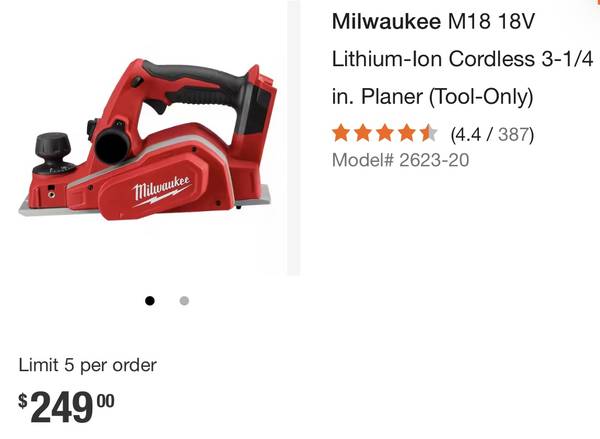600x439 pixels.
Task: Click the dollar sign beside the price
Action: [23, 400]
